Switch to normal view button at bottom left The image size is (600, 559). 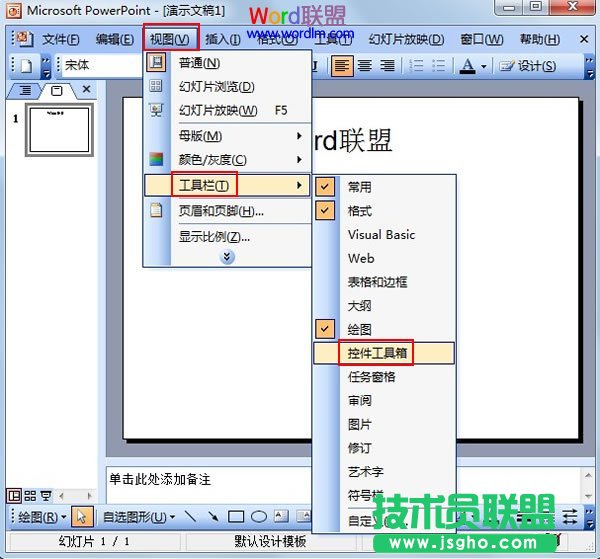tap(14, 496)
